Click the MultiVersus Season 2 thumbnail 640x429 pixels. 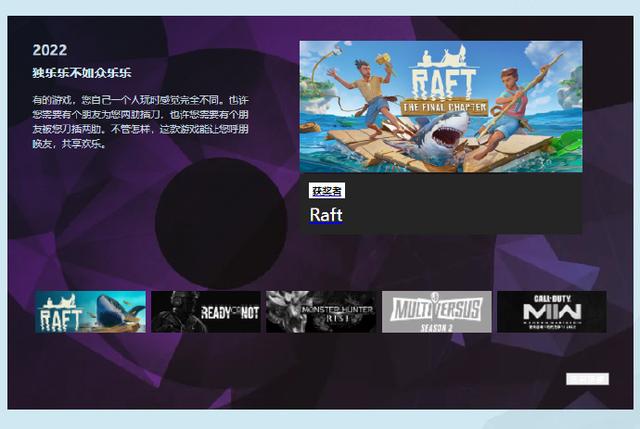click(436, 312)
